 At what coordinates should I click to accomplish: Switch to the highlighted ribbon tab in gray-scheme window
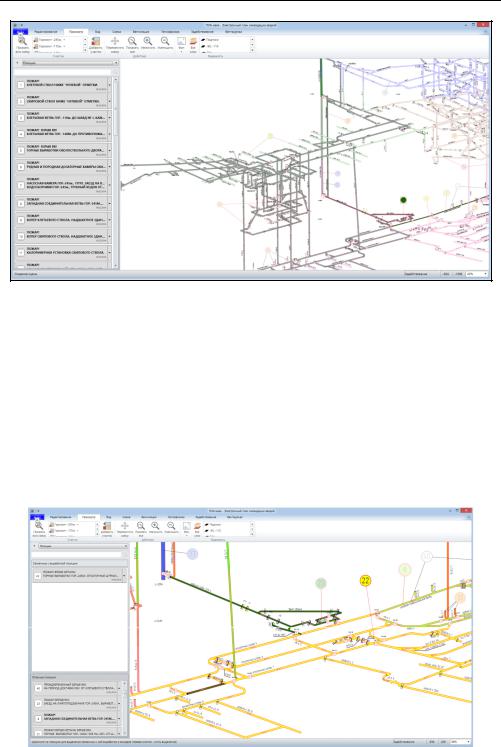[x=76, y=31]
